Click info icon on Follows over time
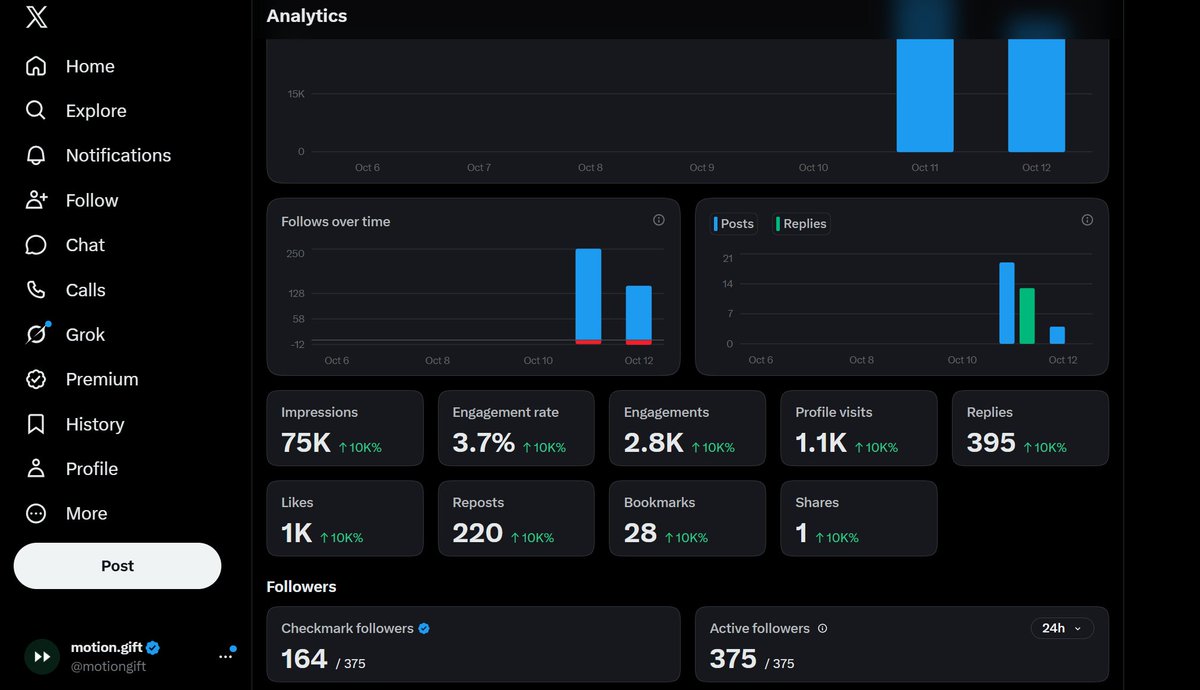1200x690 pixels. pos(658,220)
